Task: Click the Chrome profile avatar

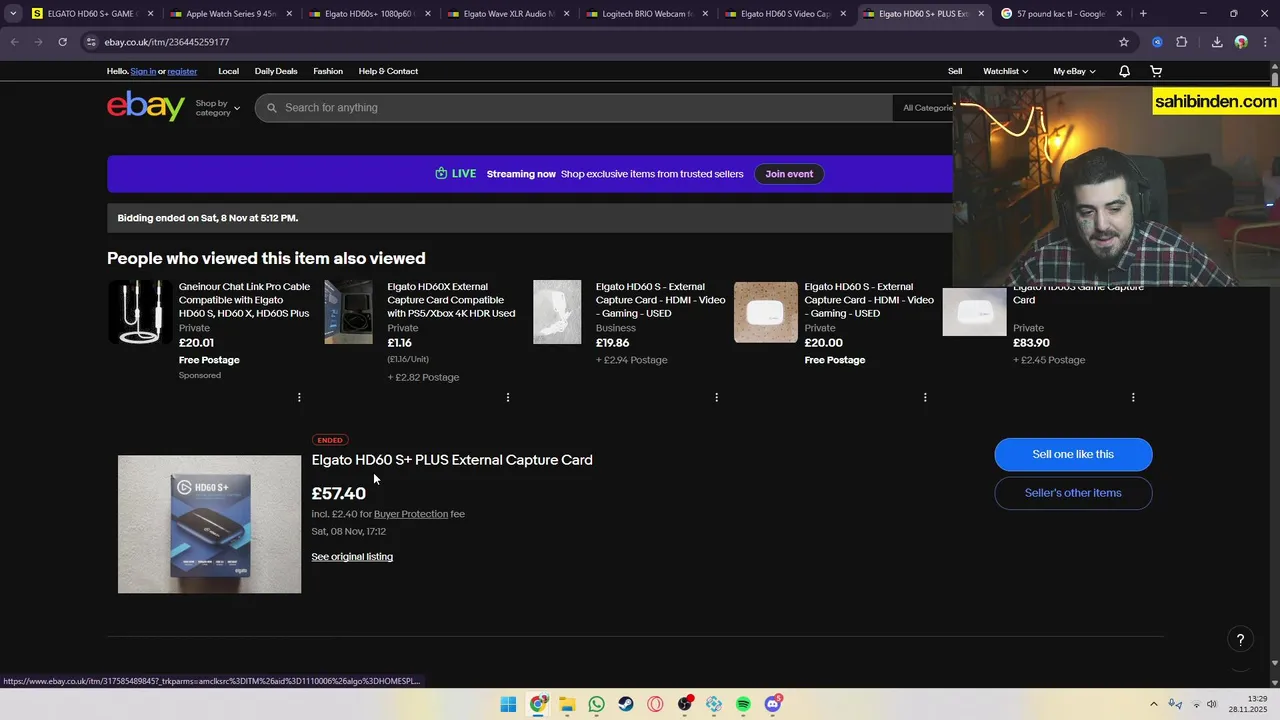Action: point(1241,42)
